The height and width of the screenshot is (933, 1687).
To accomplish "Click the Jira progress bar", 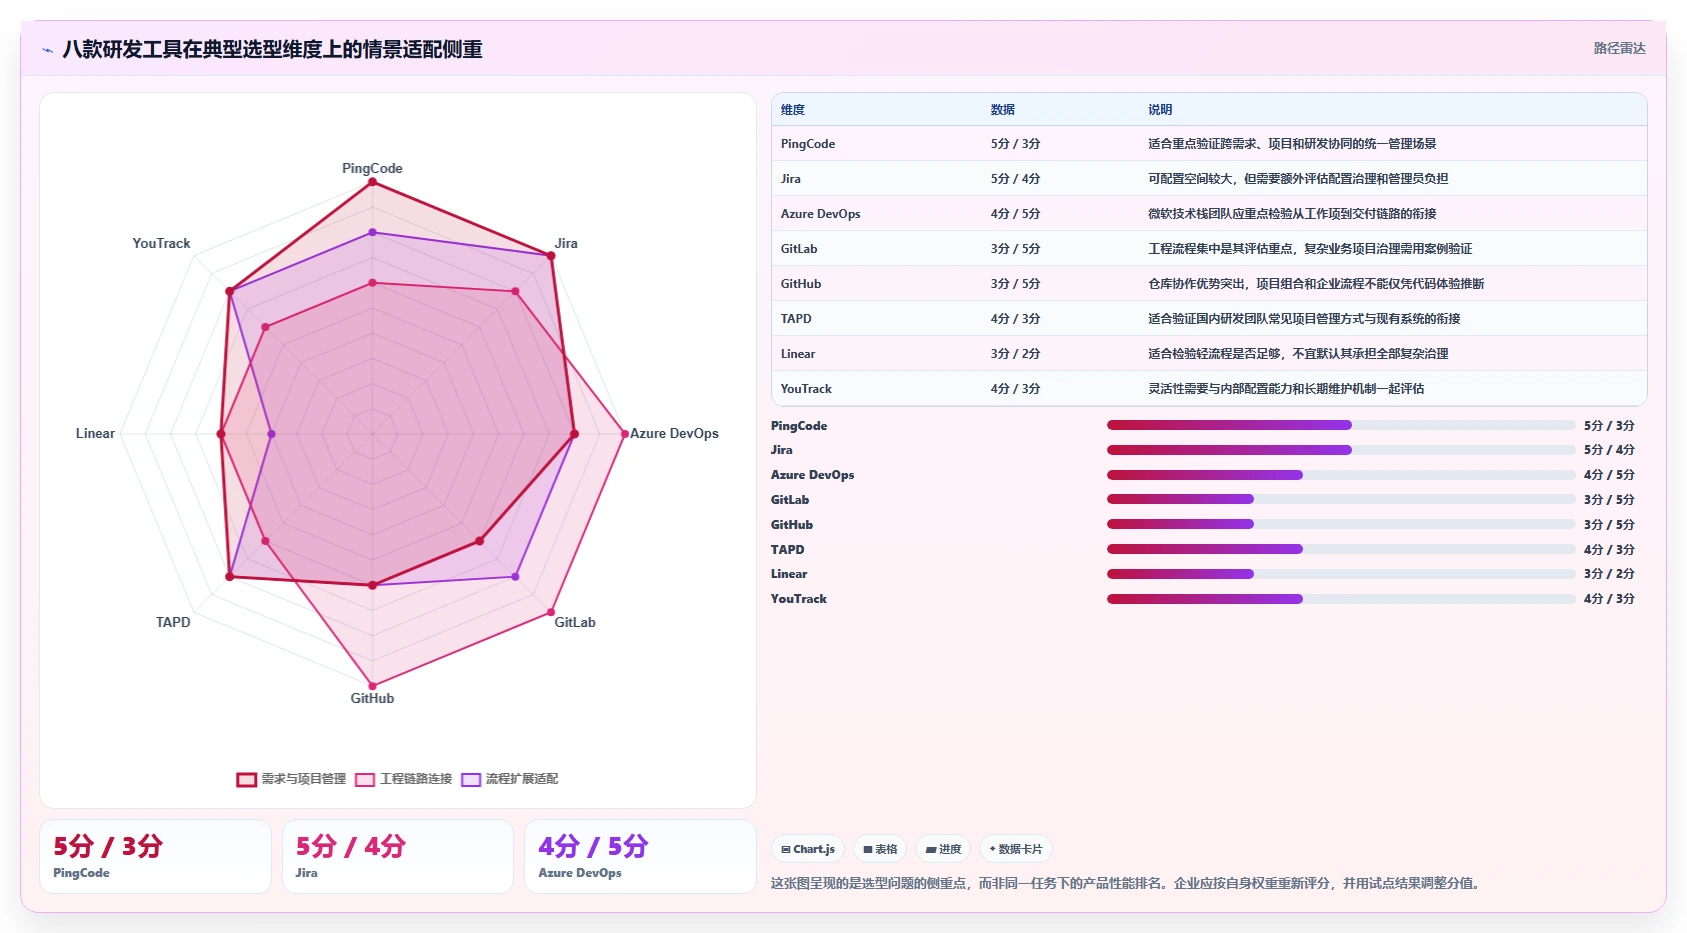I will (x=1341, y=450).
